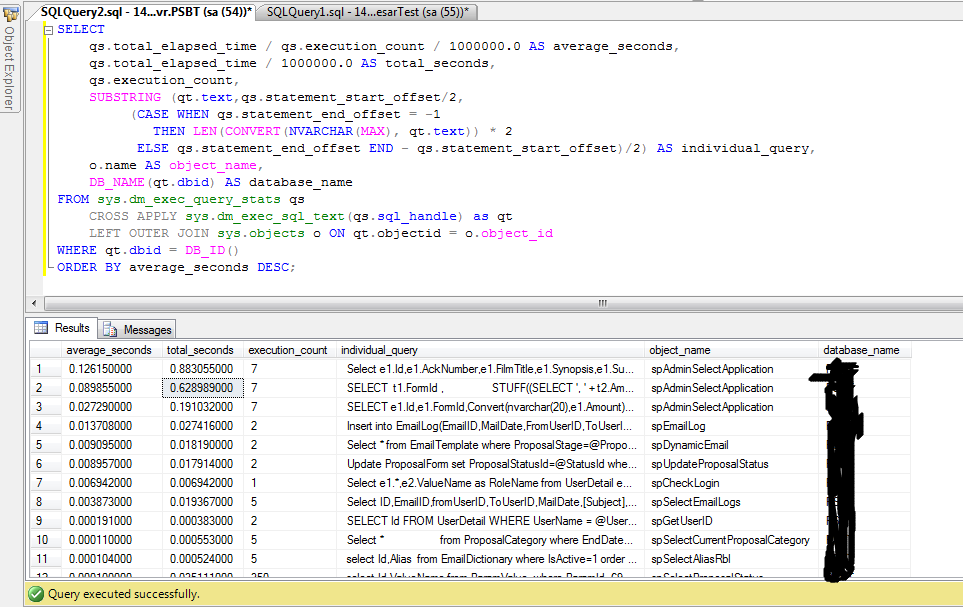Click the object_name column header
Viewport: 963px width, 607px height.
681,350
